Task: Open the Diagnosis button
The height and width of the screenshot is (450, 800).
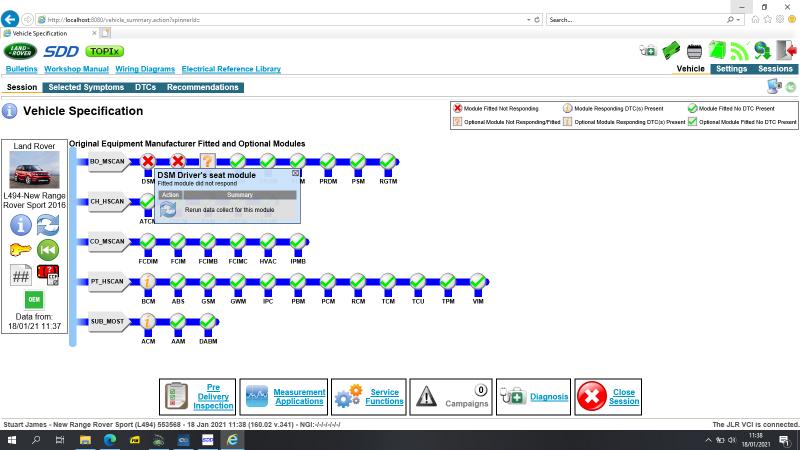Action: click(x=534, y=397)
